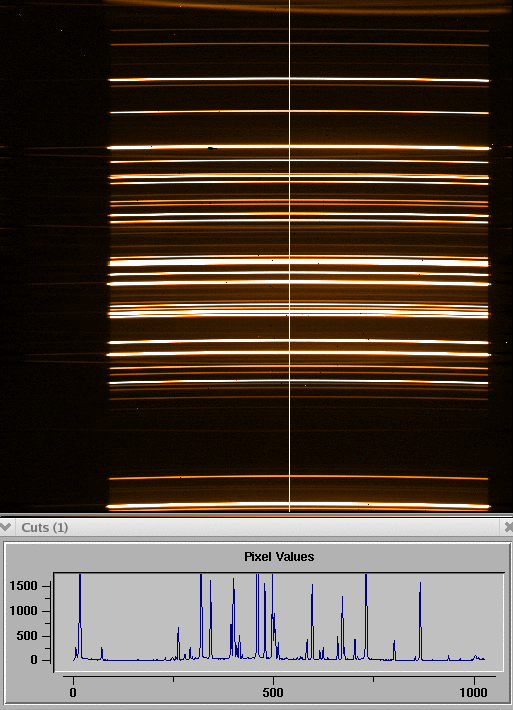
Task: Click the dark unexposed area left of the spectrum
Action: pyautogui.click(x=53, y=272)
